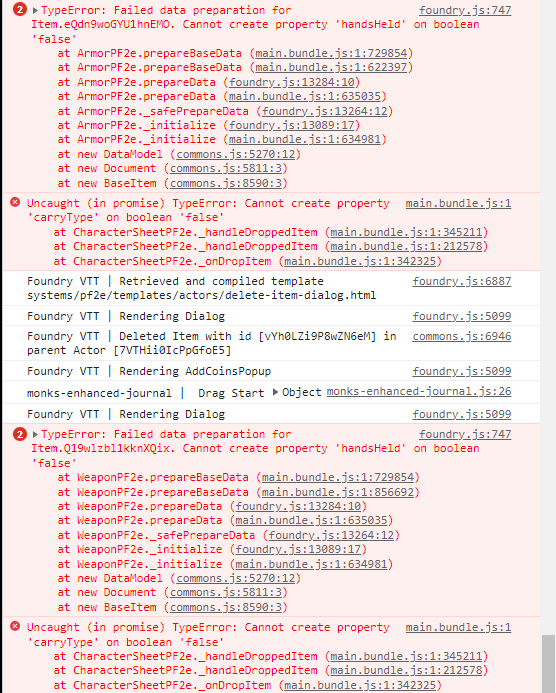Open foundry.js:13284:10 on ArmorPF2e.prepareData
556x693 pixels.
292,82
